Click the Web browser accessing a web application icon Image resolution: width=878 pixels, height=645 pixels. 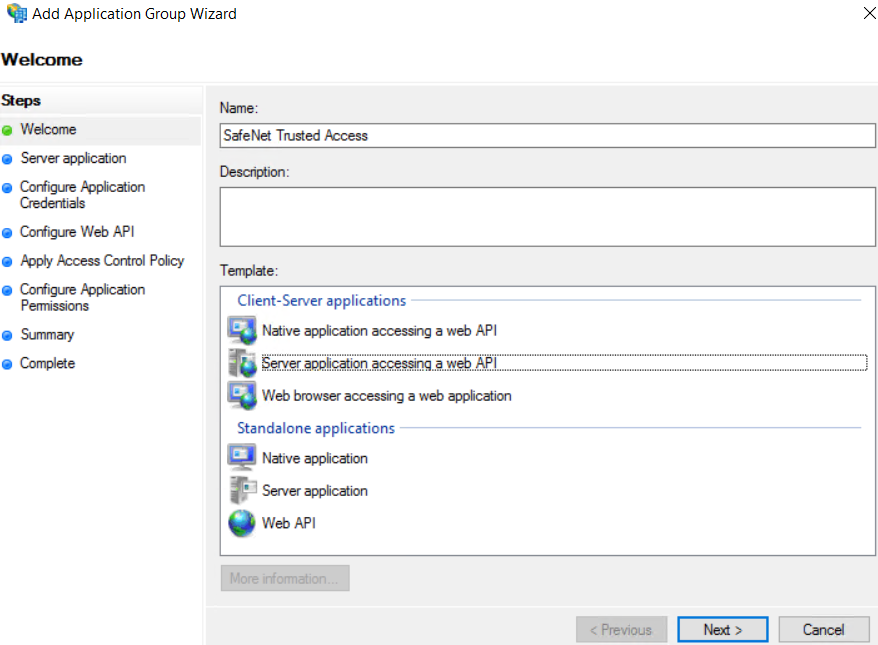pos(242,395)
